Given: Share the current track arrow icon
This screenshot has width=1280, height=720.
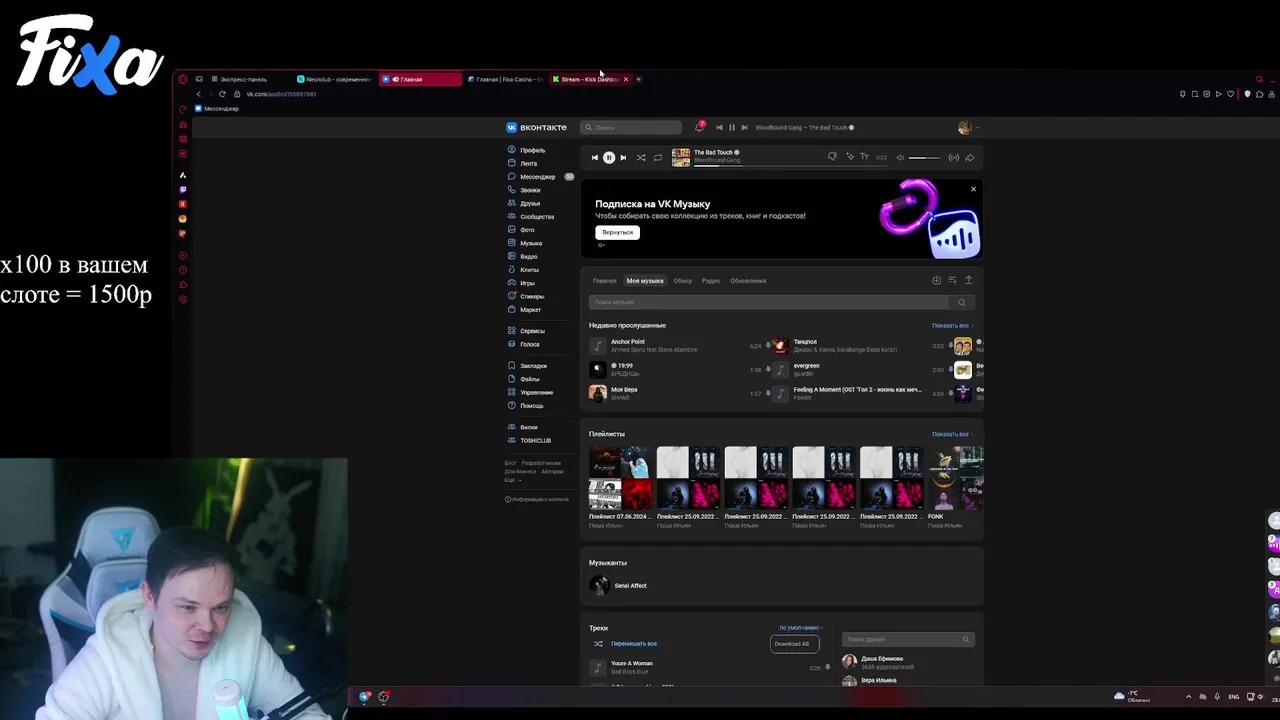Looking at the screenshot, I should 969,157.
